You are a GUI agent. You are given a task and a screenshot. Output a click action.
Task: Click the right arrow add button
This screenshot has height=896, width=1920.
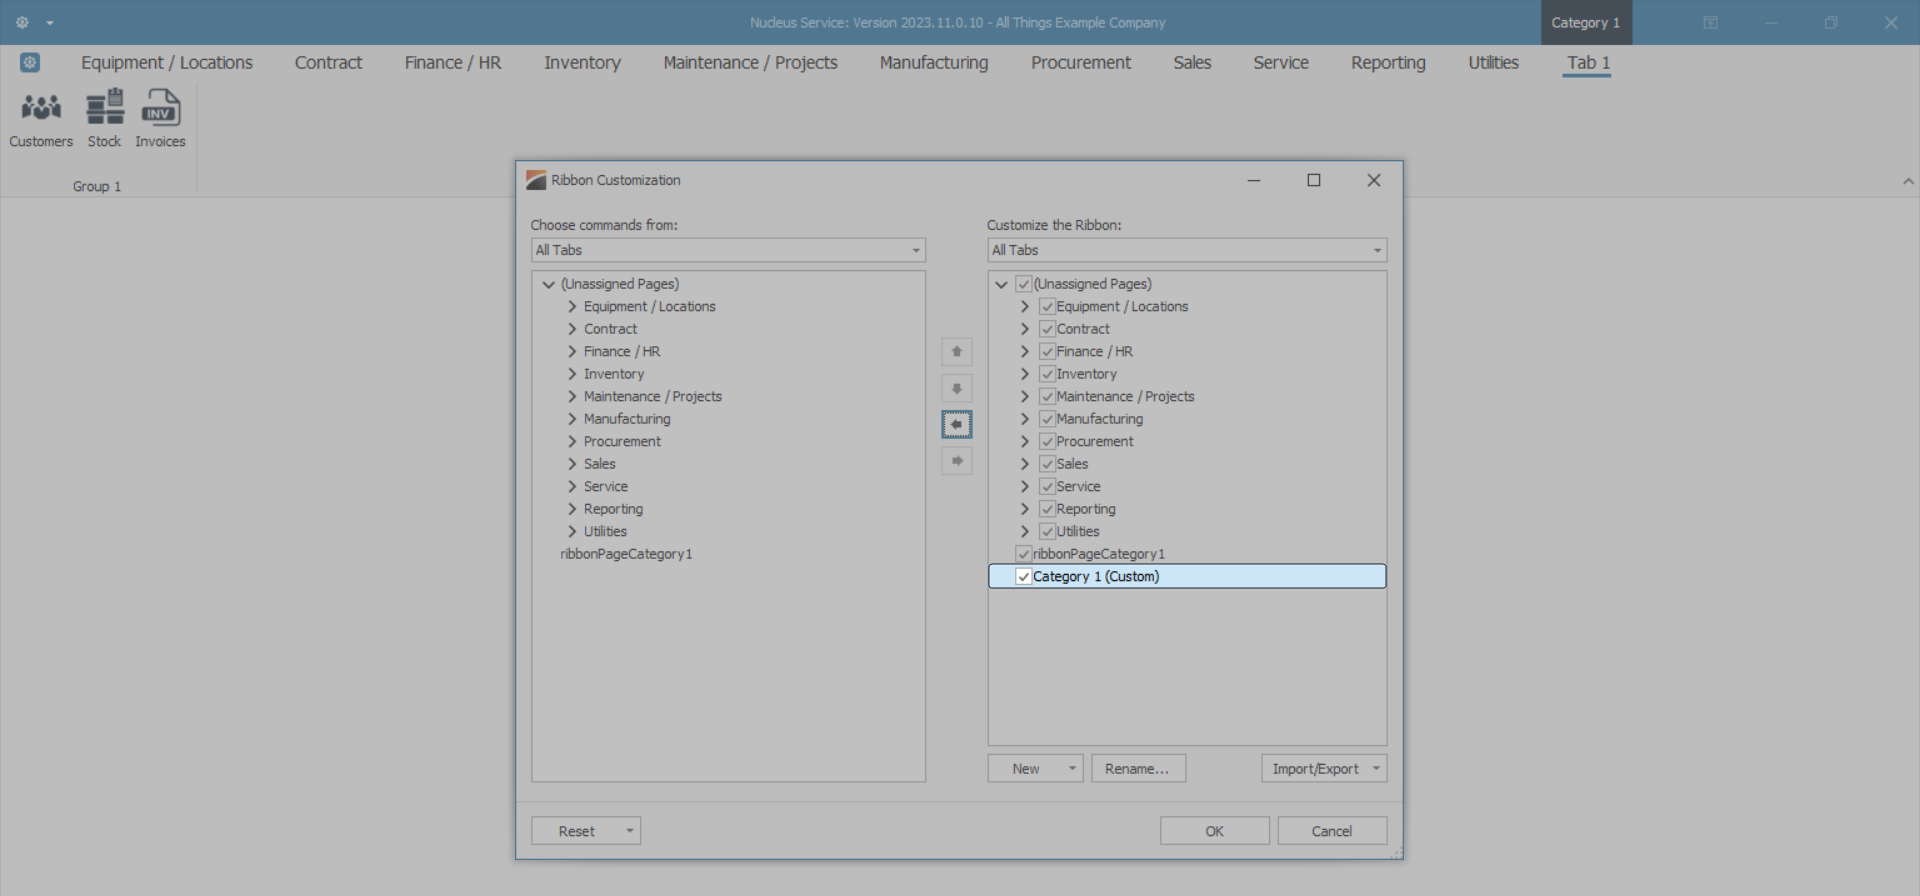(x=957, y=461)
